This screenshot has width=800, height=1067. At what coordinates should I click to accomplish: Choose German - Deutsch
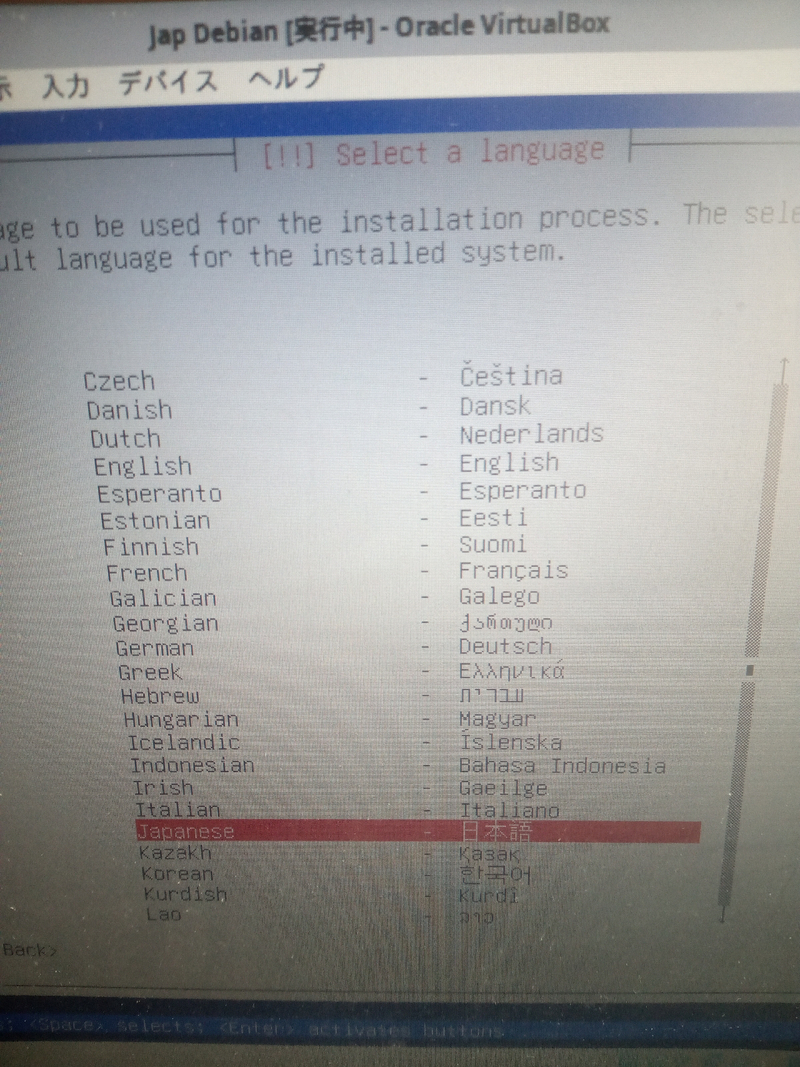pyautogui.click(x=154, y=648)
